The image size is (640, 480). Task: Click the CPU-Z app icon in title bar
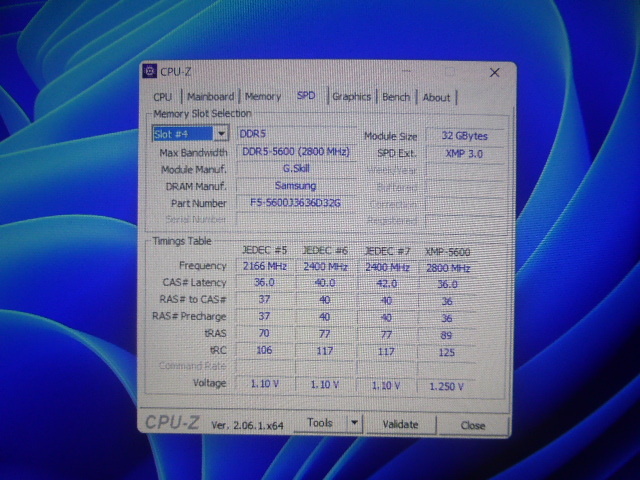149,71
